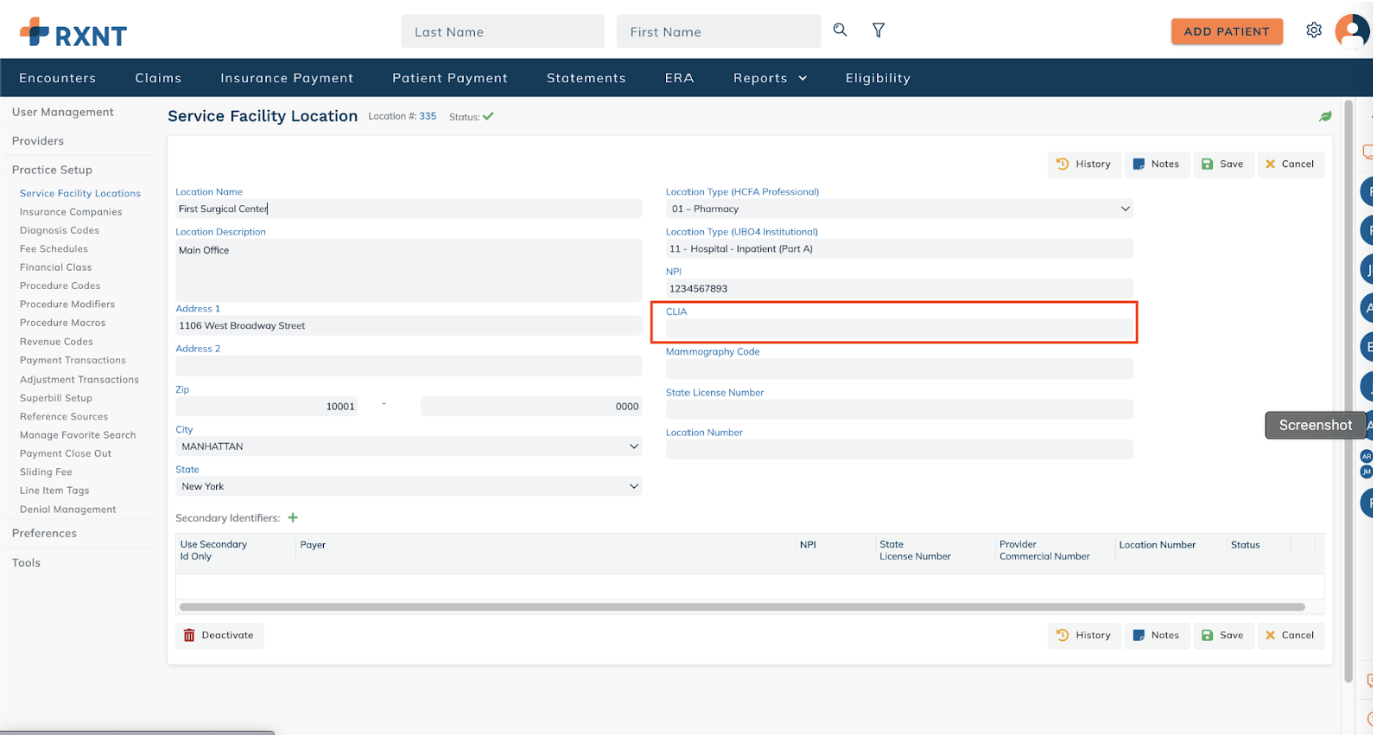This screenshot has height=736, width=1374.
Task: Add a secondary identifier with plus icon
Action: (293, 518)
